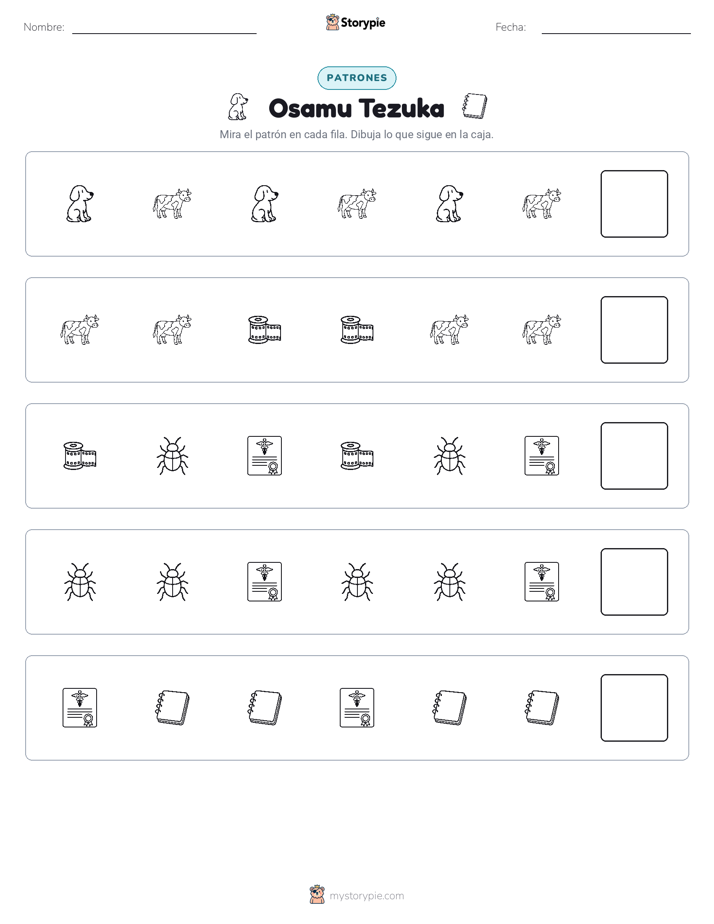Viewport: 714px width, 924px height.
Task: Click the answer box in the dog-cow row
Action: pyautogui.click(x=634, y=204)
